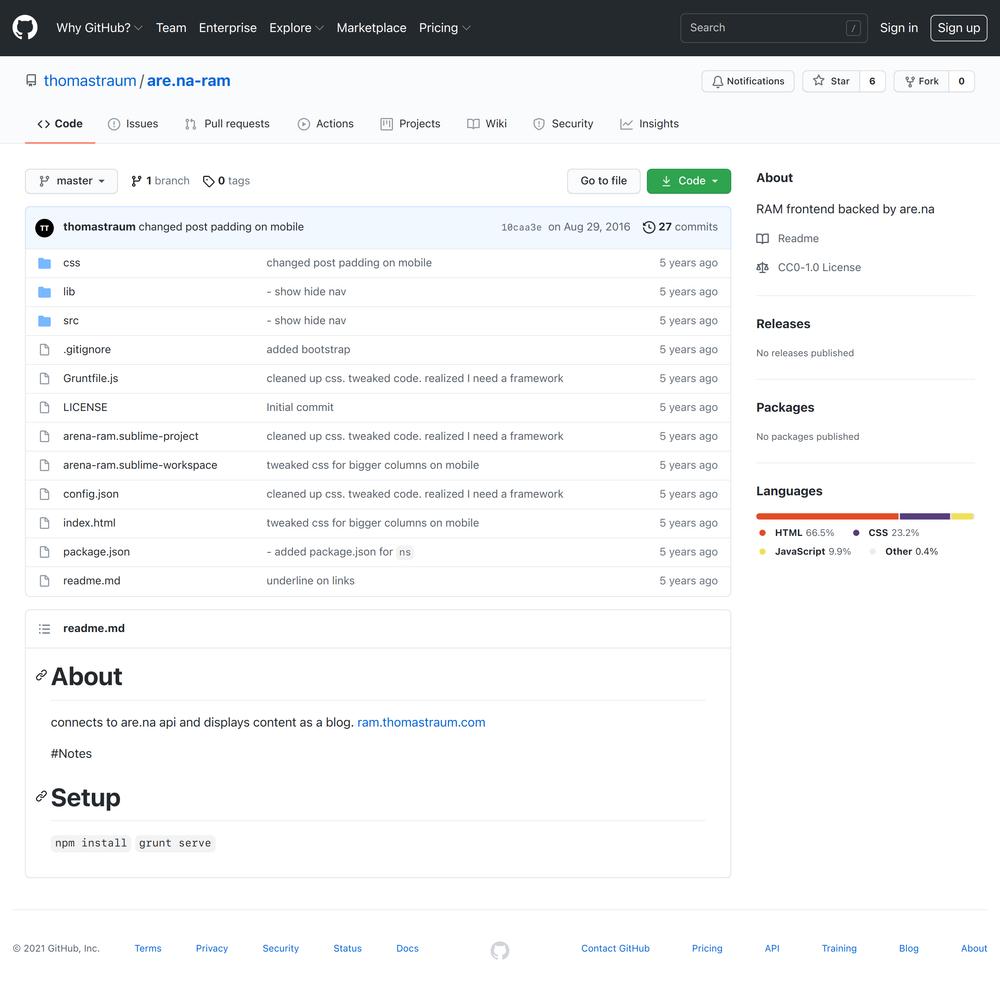Click the star count 6
Screen dimensions: 1000x1000
[872, 81]
